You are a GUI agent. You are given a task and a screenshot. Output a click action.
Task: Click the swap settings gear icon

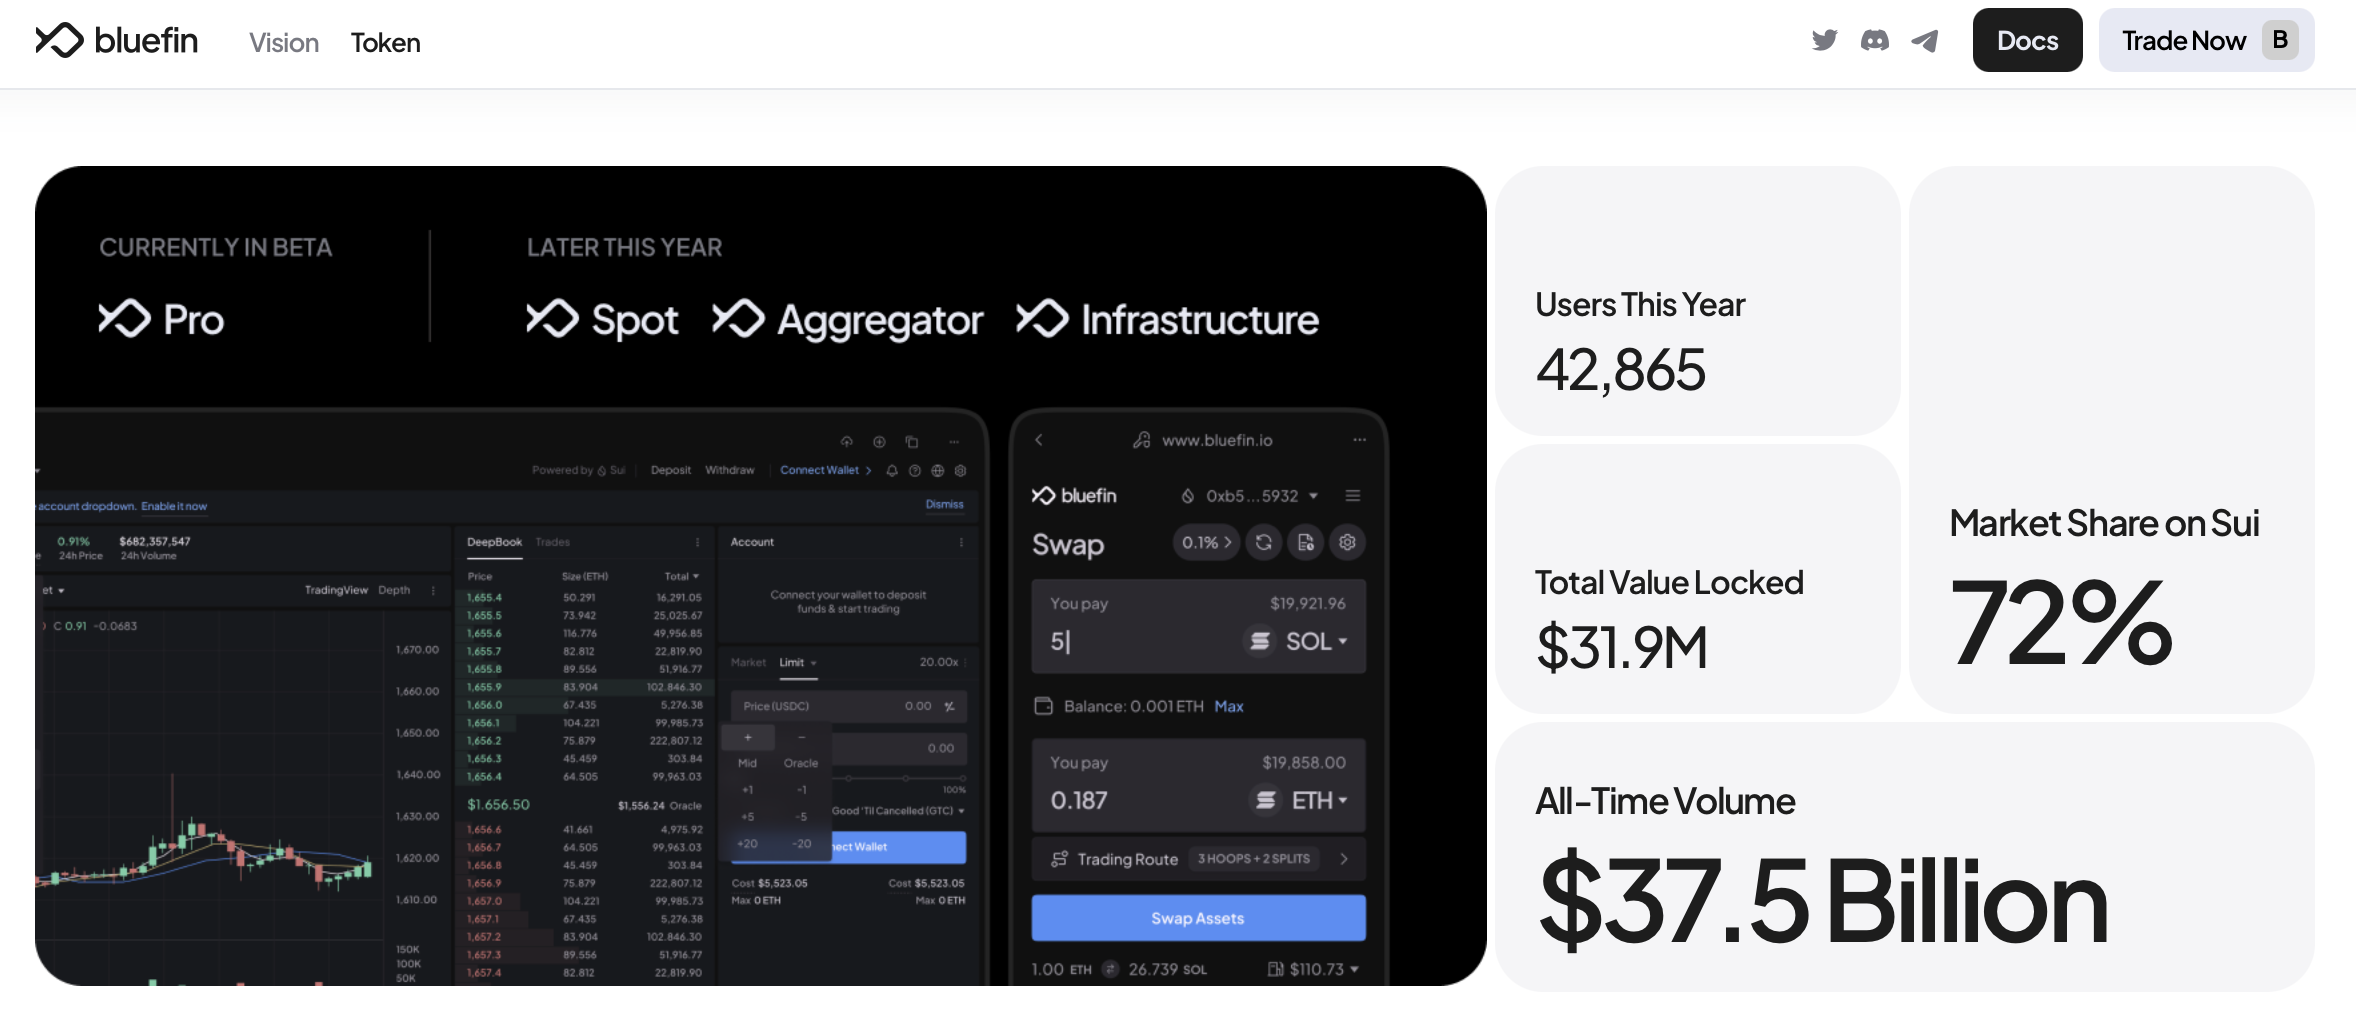tap(1347, 542)
